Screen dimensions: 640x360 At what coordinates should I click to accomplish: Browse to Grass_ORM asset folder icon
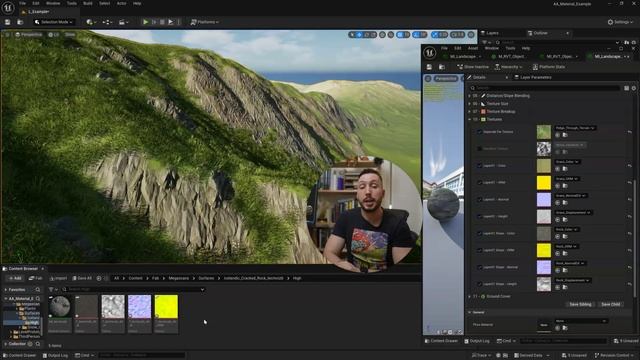tap(565, 186)
